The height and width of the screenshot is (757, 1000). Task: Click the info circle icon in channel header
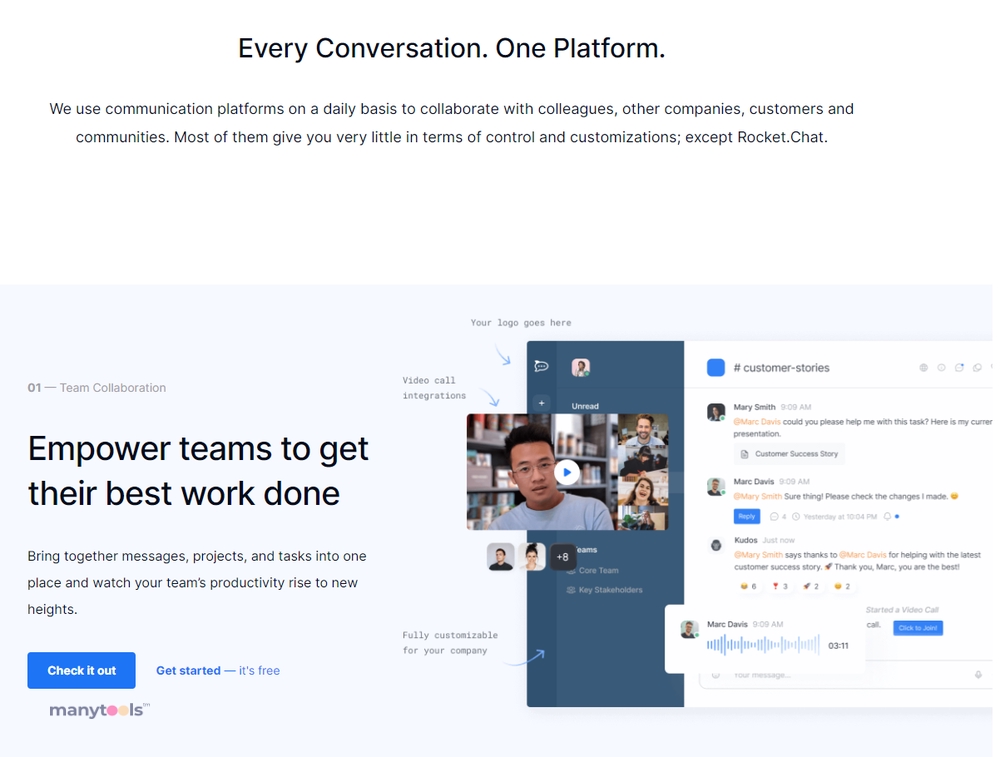(941, 368)
